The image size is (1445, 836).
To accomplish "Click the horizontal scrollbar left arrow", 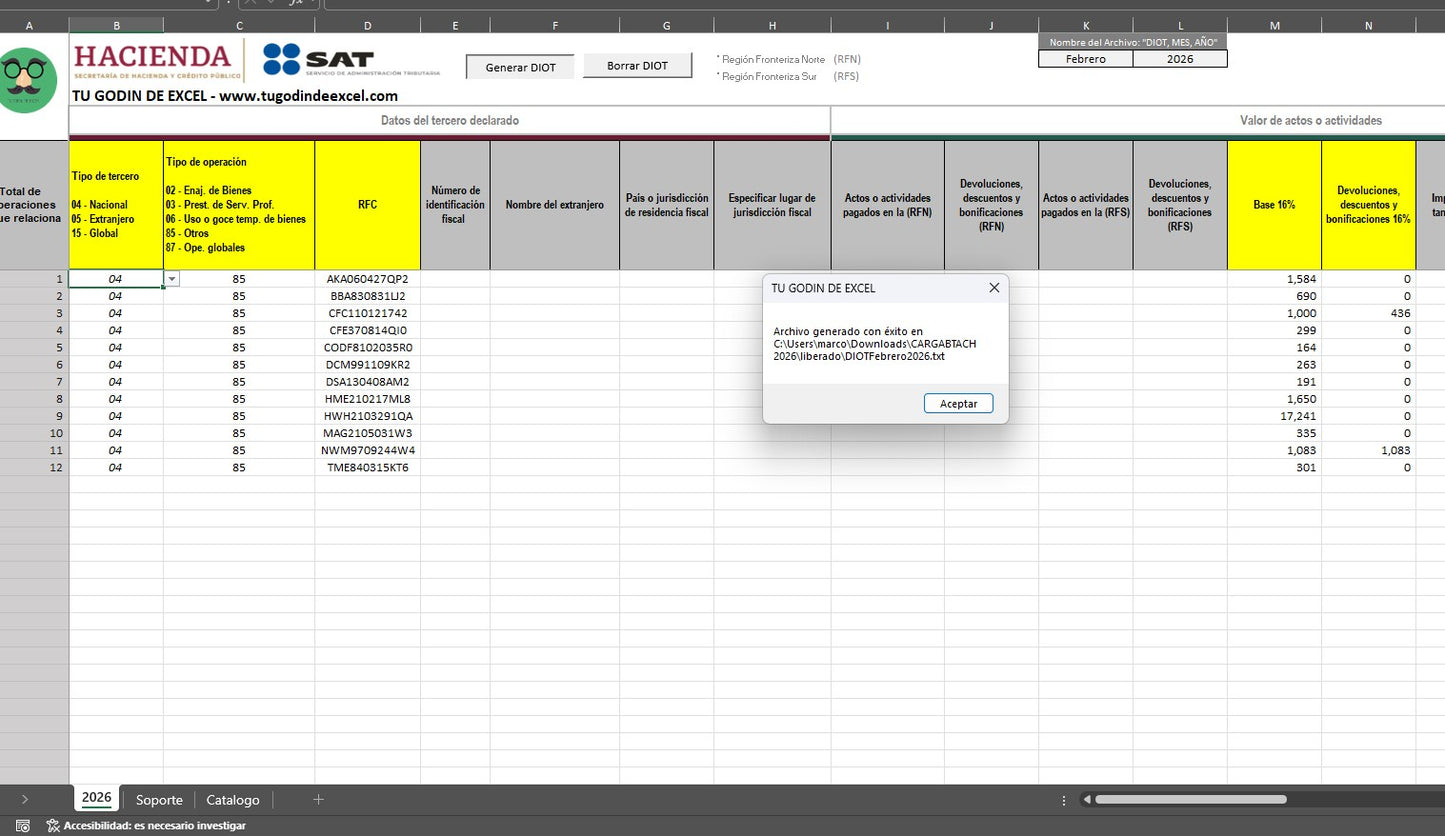I will pyautogui.click(x=1086, y=800).
